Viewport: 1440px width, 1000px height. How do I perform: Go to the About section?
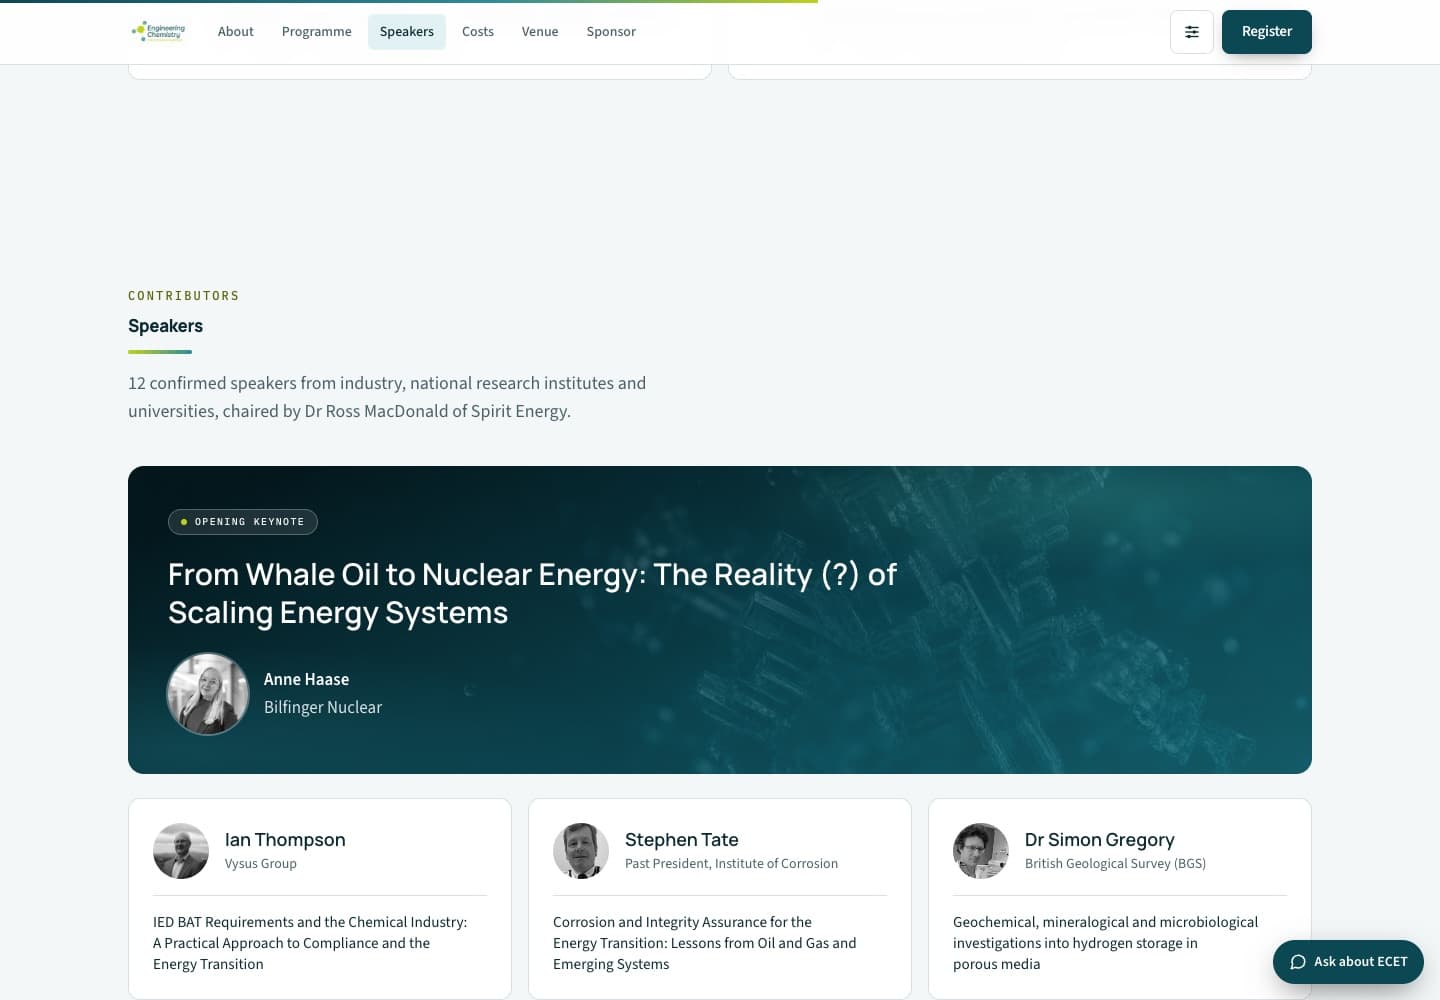click(236, 32)
